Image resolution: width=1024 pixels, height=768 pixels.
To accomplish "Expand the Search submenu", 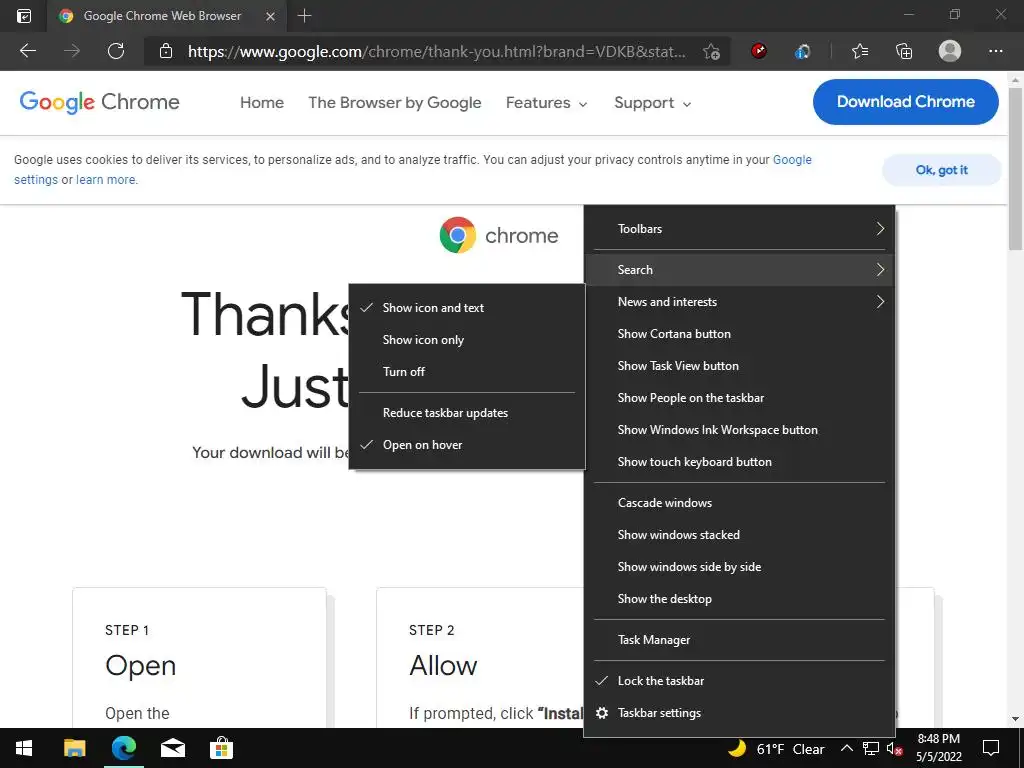I will coord(739,270).
